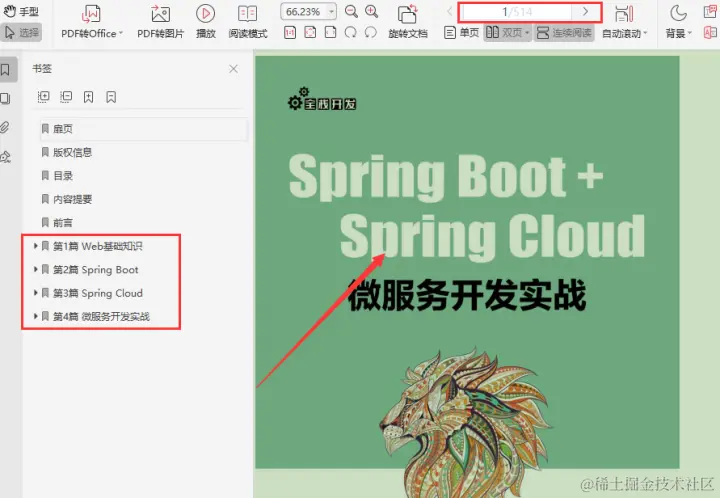Click the 第3篇 Spring Cloud bookmark label

[x=98, y=293]
